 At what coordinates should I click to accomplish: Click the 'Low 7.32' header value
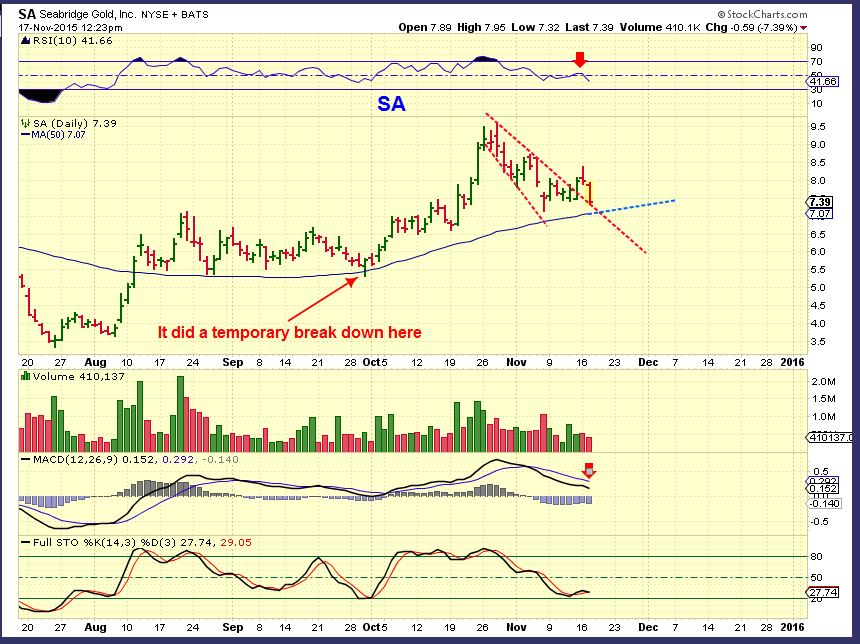[535, 27]
